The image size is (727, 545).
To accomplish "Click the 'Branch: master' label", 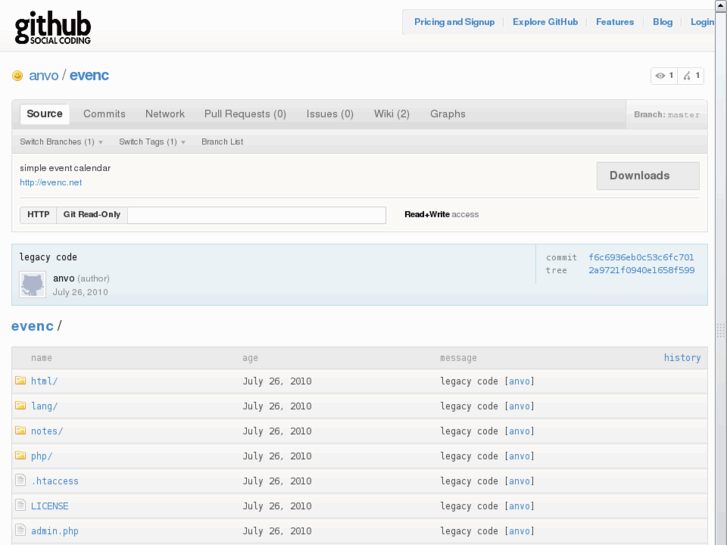I will pyautogui.click(x=667, y=115).
